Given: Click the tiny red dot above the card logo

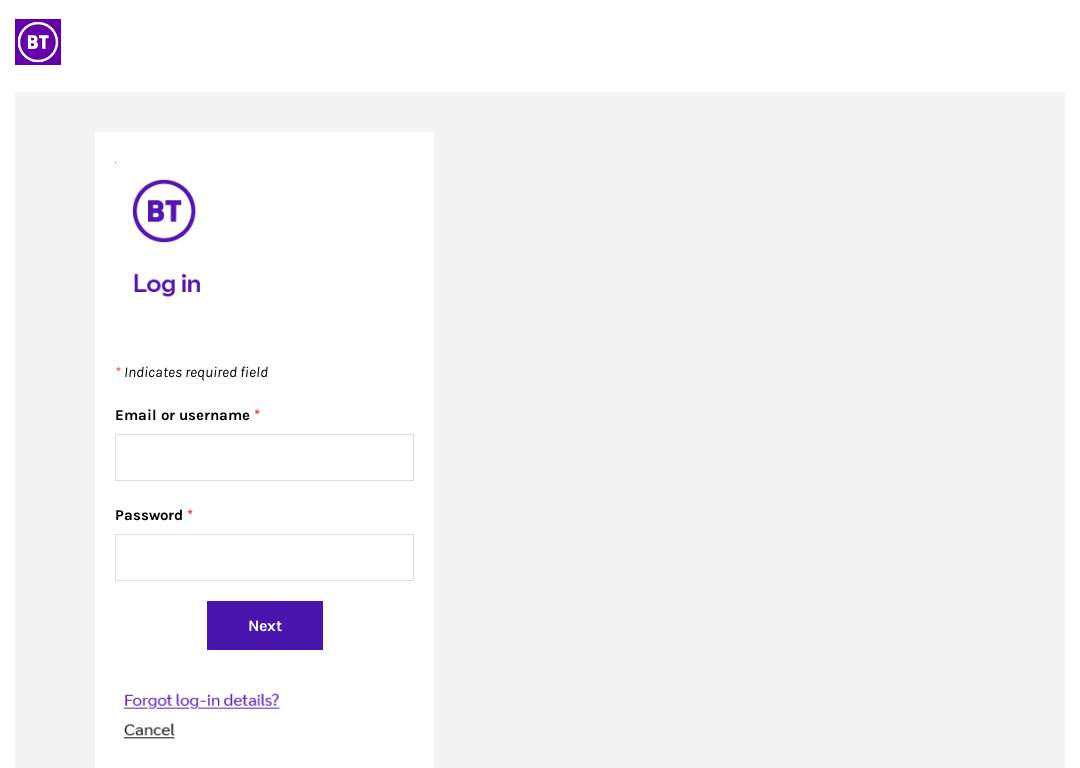Looking at the screenshot, I should [x=116, y=163].
